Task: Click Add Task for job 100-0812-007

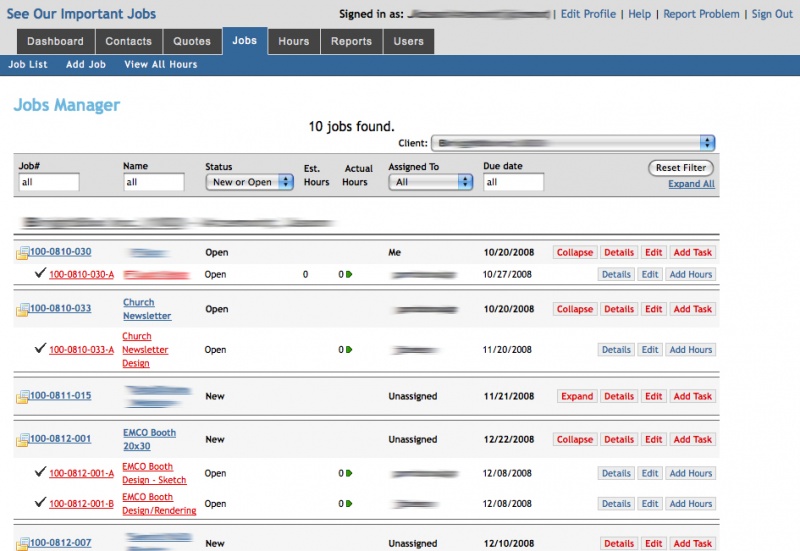Action: [x=692, y=544]
